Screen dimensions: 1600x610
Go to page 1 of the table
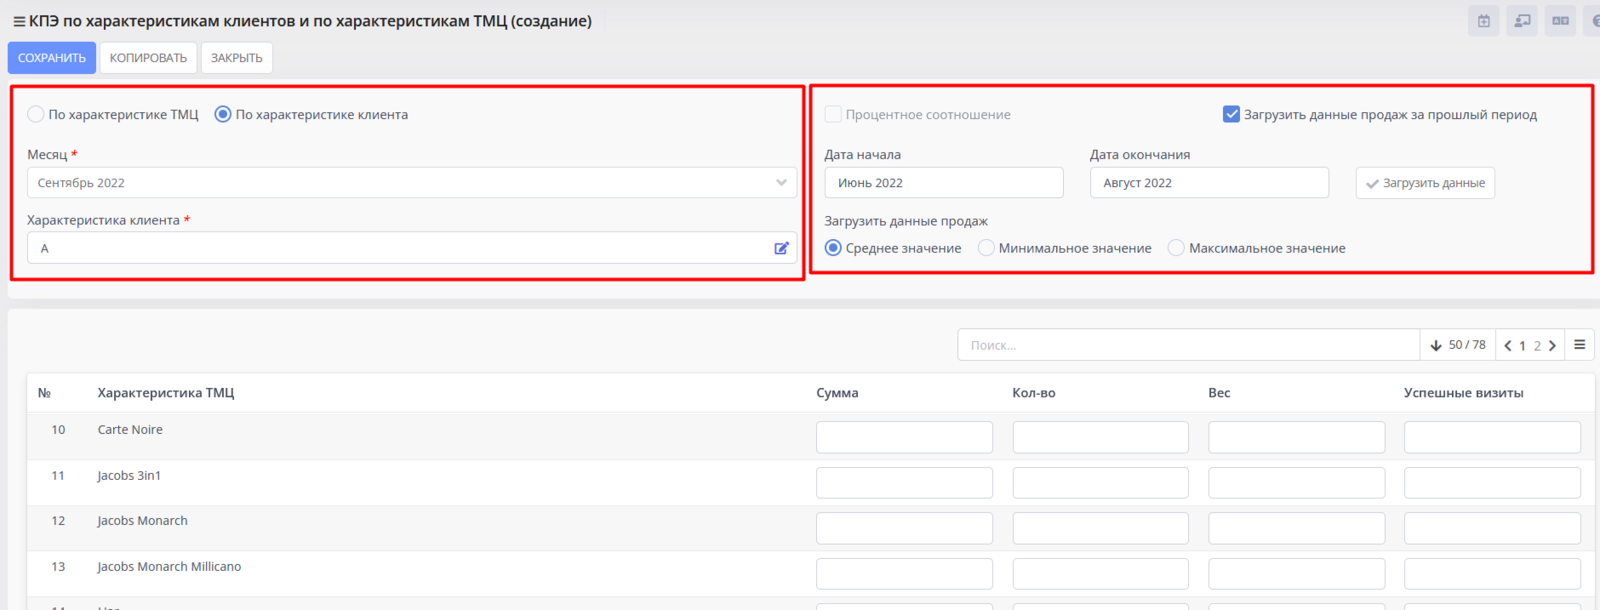pos(1522,346)
